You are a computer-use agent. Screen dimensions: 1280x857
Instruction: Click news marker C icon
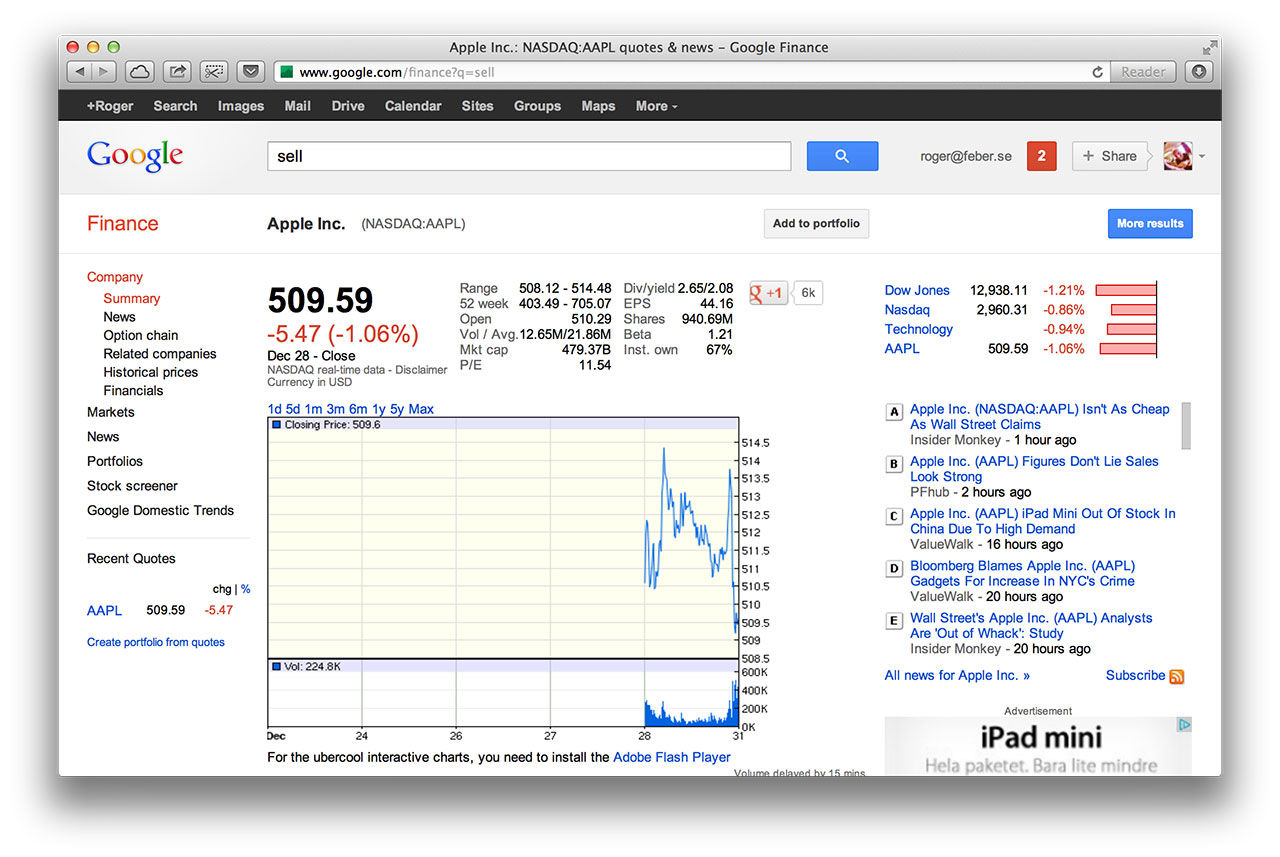tap(894, 516)
